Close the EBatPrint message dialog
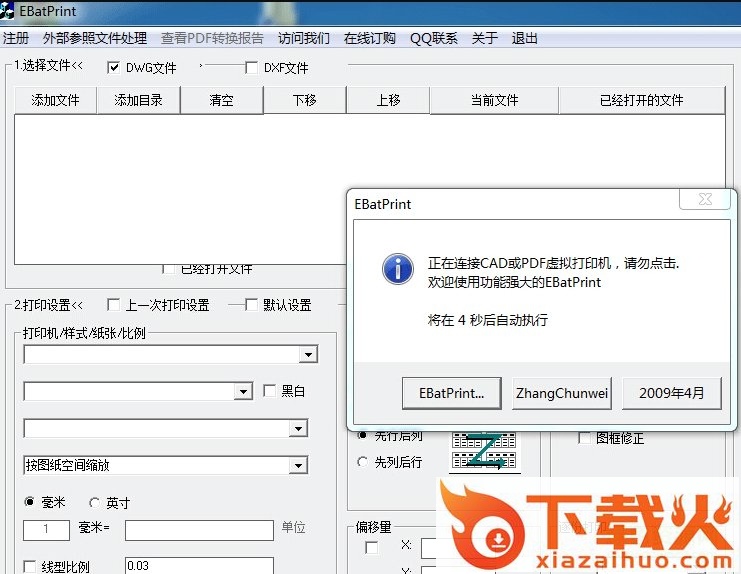Screen dimensions: 741x574 pos(705,199)
